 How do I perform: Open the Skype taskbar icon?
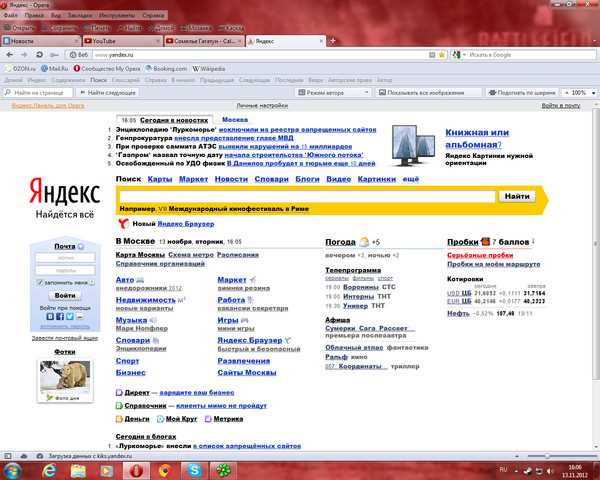pos(194,470)
